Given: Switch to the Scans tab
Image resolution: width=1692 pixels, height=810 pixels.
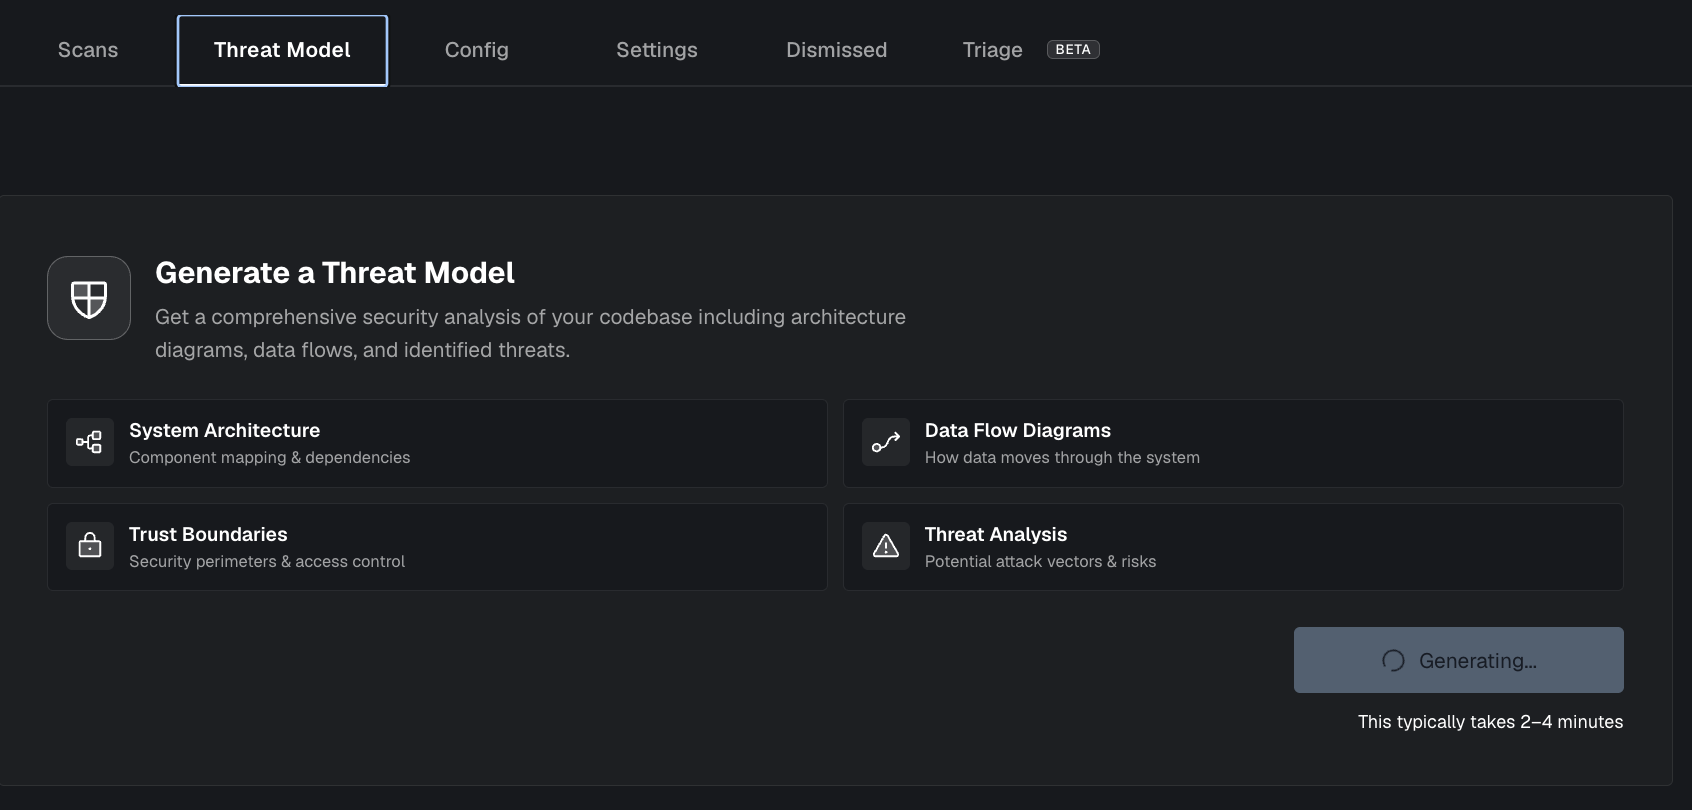Looking at the screenshot, I should pyautogui.click(x=88, y=50).
